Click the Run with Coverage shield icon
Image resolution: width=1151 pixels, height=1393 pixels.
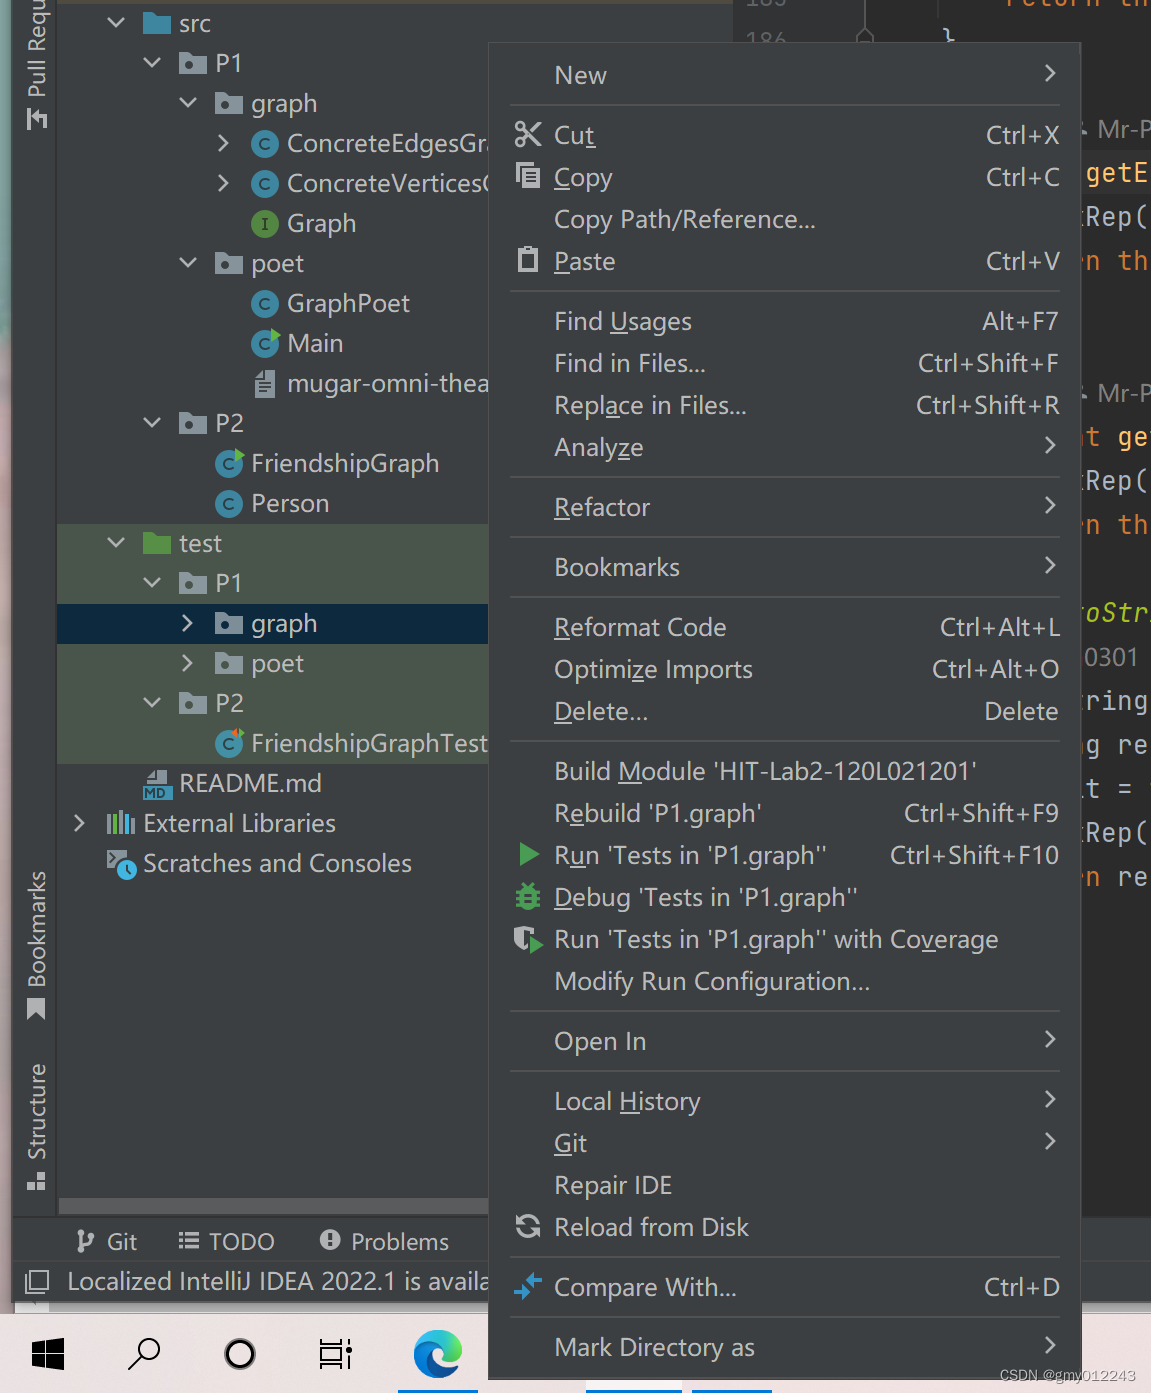pos(527,939)
